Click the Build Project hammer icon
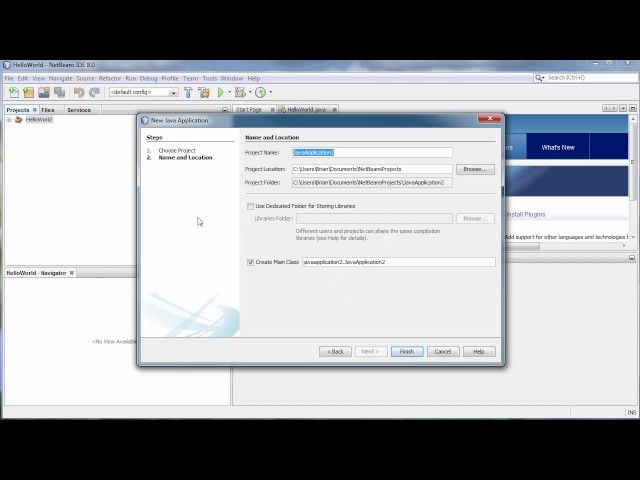 [x=188, y=92]
